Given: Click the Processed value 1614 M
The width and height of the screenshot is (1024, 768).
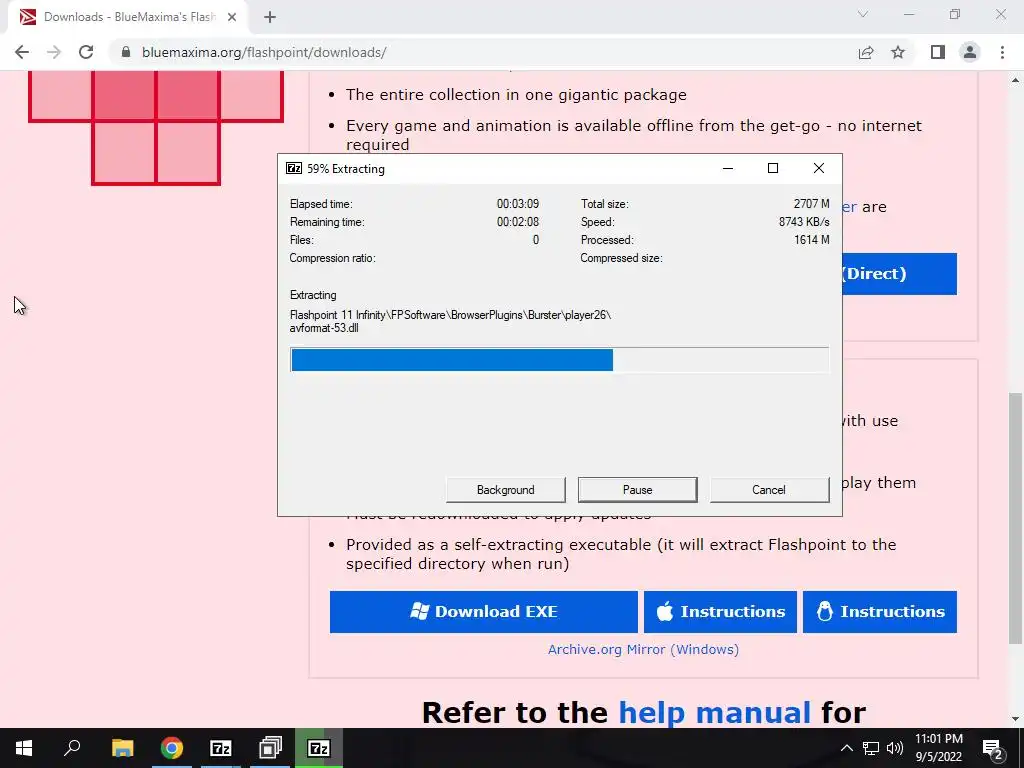Looking at the screenshot, I should (x=812, y=240).
